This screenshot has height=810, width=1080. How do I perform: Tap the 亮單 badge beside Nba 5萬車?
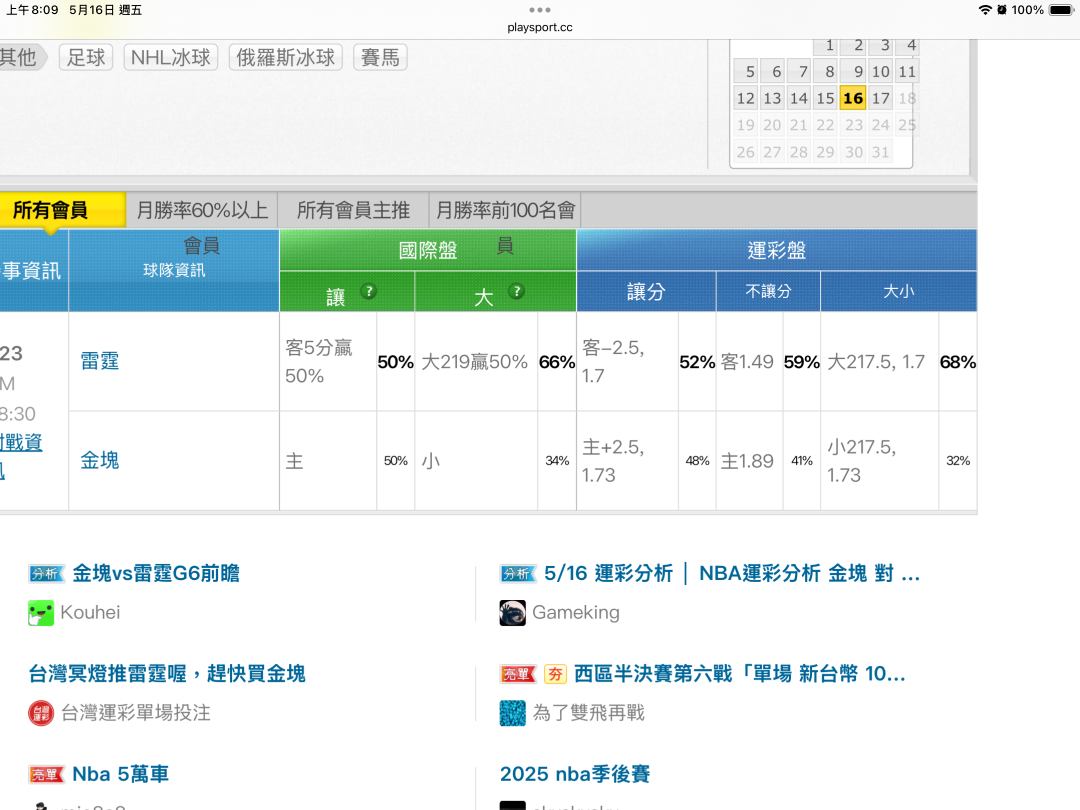click(x=47, y=774)
